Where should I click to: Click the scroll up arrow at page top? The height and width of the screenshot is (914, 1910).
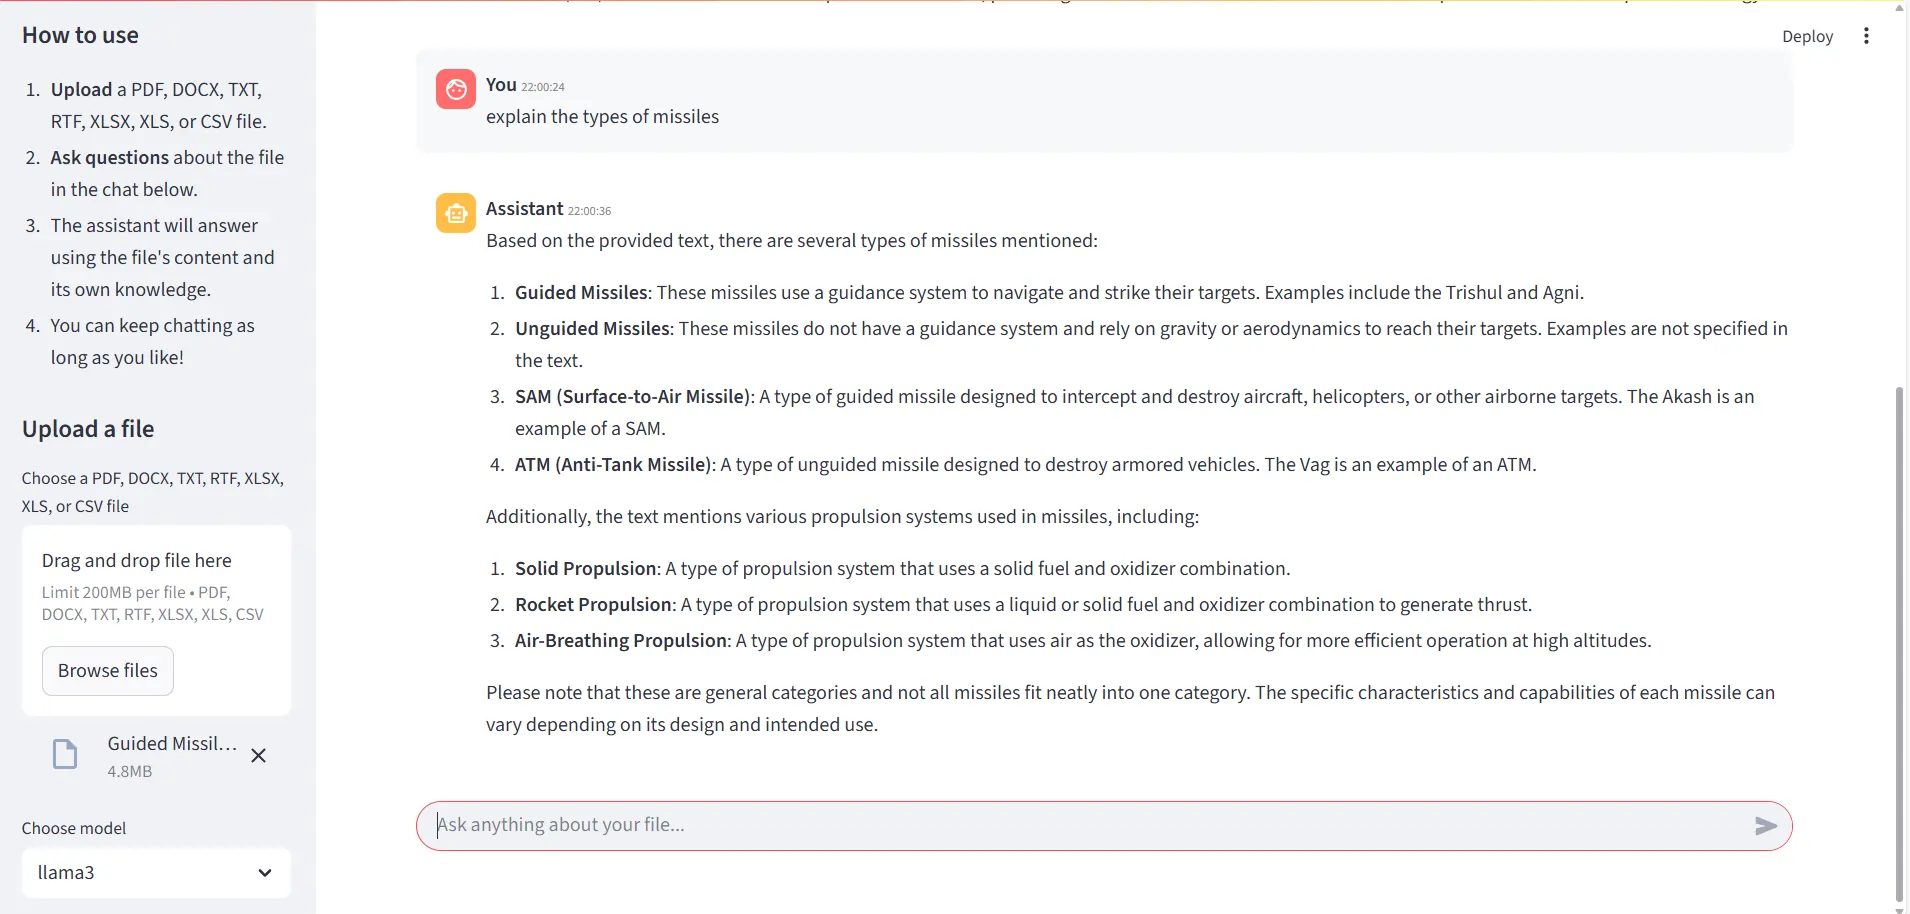tap(1899, 7)
